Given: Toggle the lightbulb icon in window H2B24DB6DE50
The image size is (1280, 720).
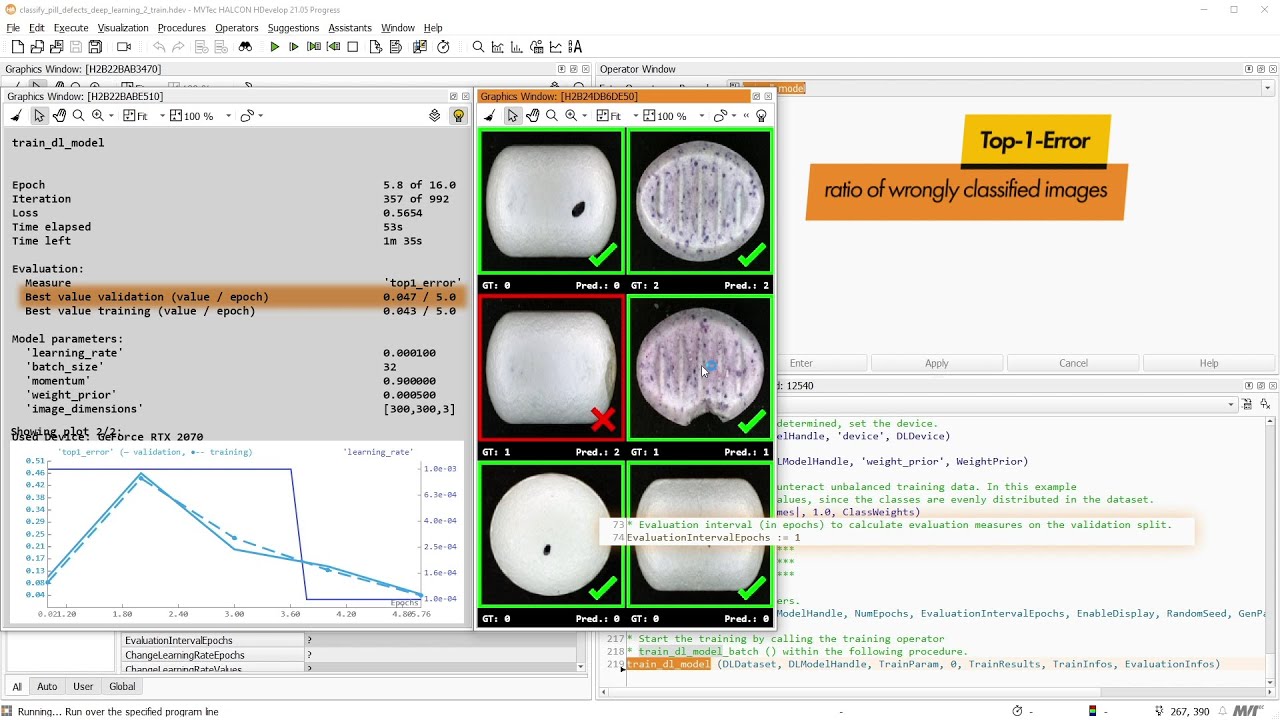Looking at the screenshot, I should coord(761,116).
